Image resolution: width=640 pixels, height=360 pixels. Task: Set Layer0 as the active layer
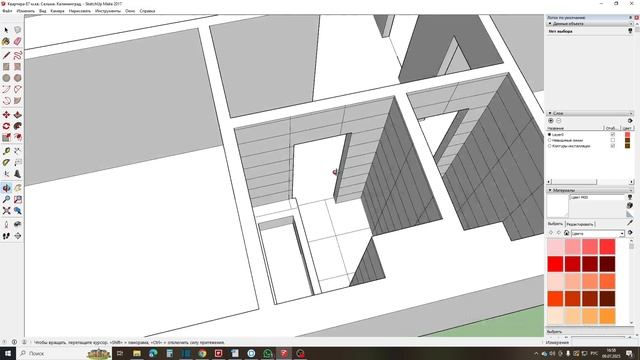549,134
